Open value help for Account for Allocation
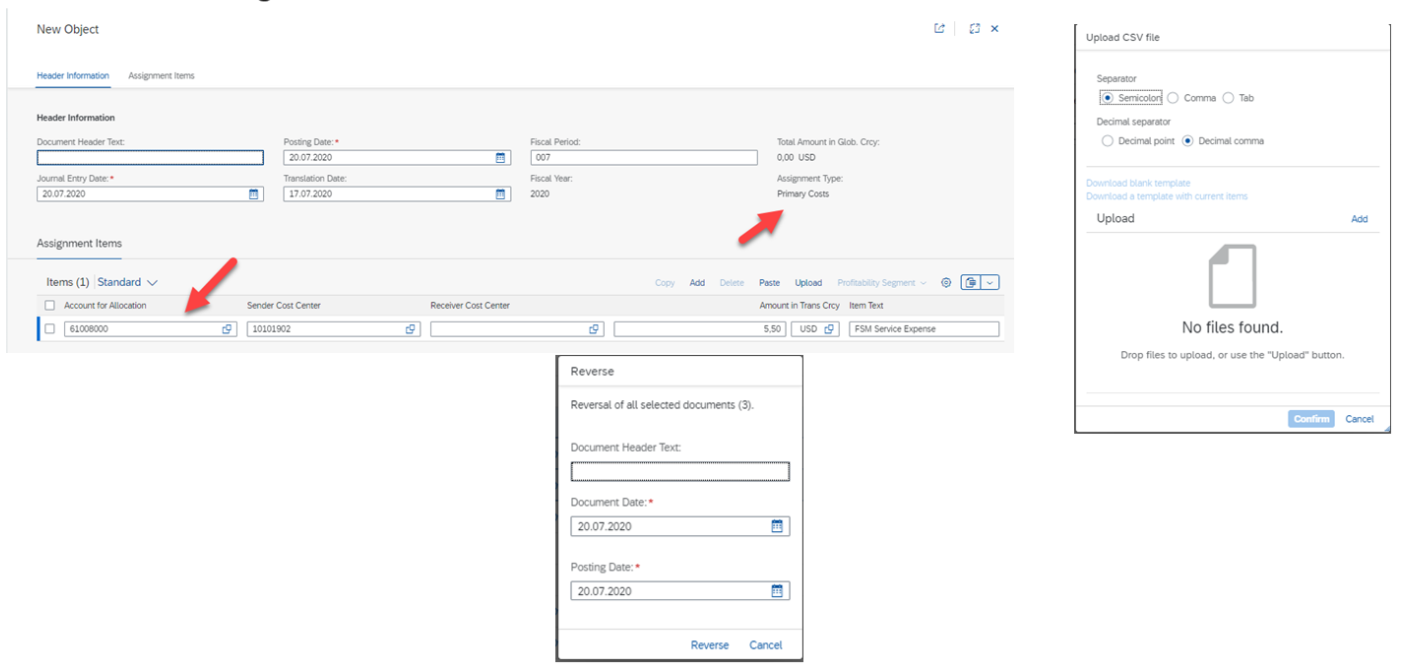1413x666 pixels. pos(227,329)
